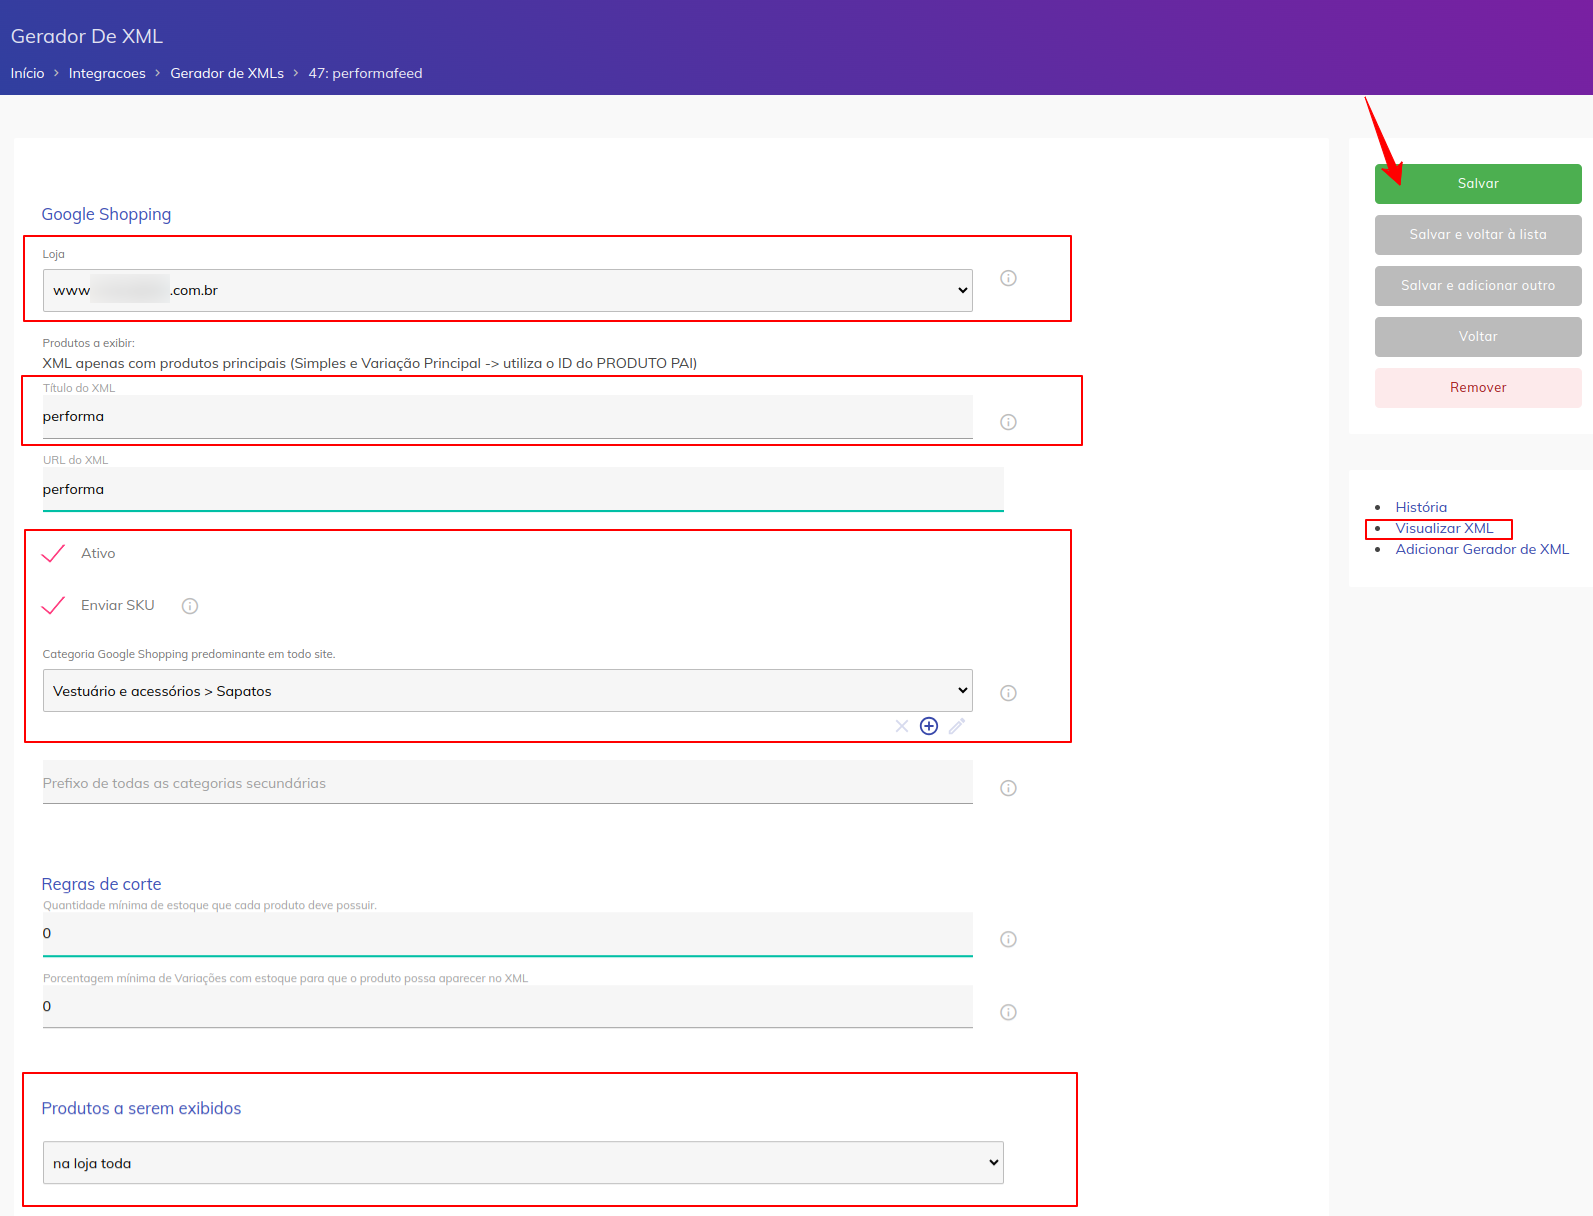Click the info icon beside Loja dropdown
This screenshot has width=1593, height=1216.
pyautogui.click(x=1008, y=278)
